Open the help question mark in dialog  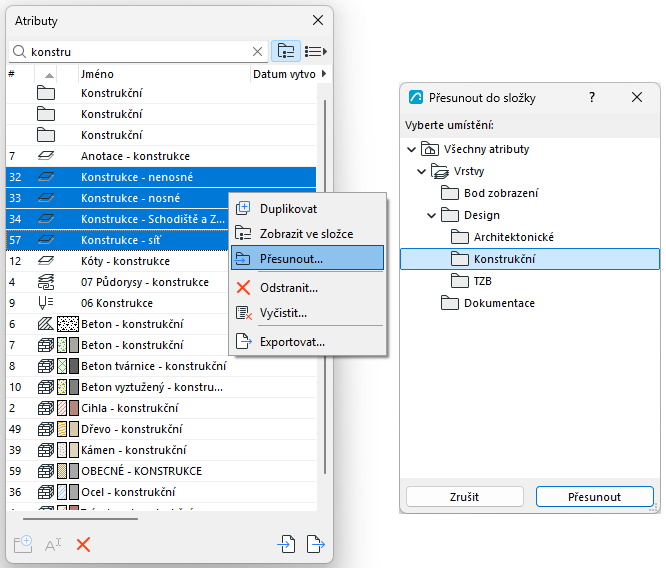coord(592,97)
